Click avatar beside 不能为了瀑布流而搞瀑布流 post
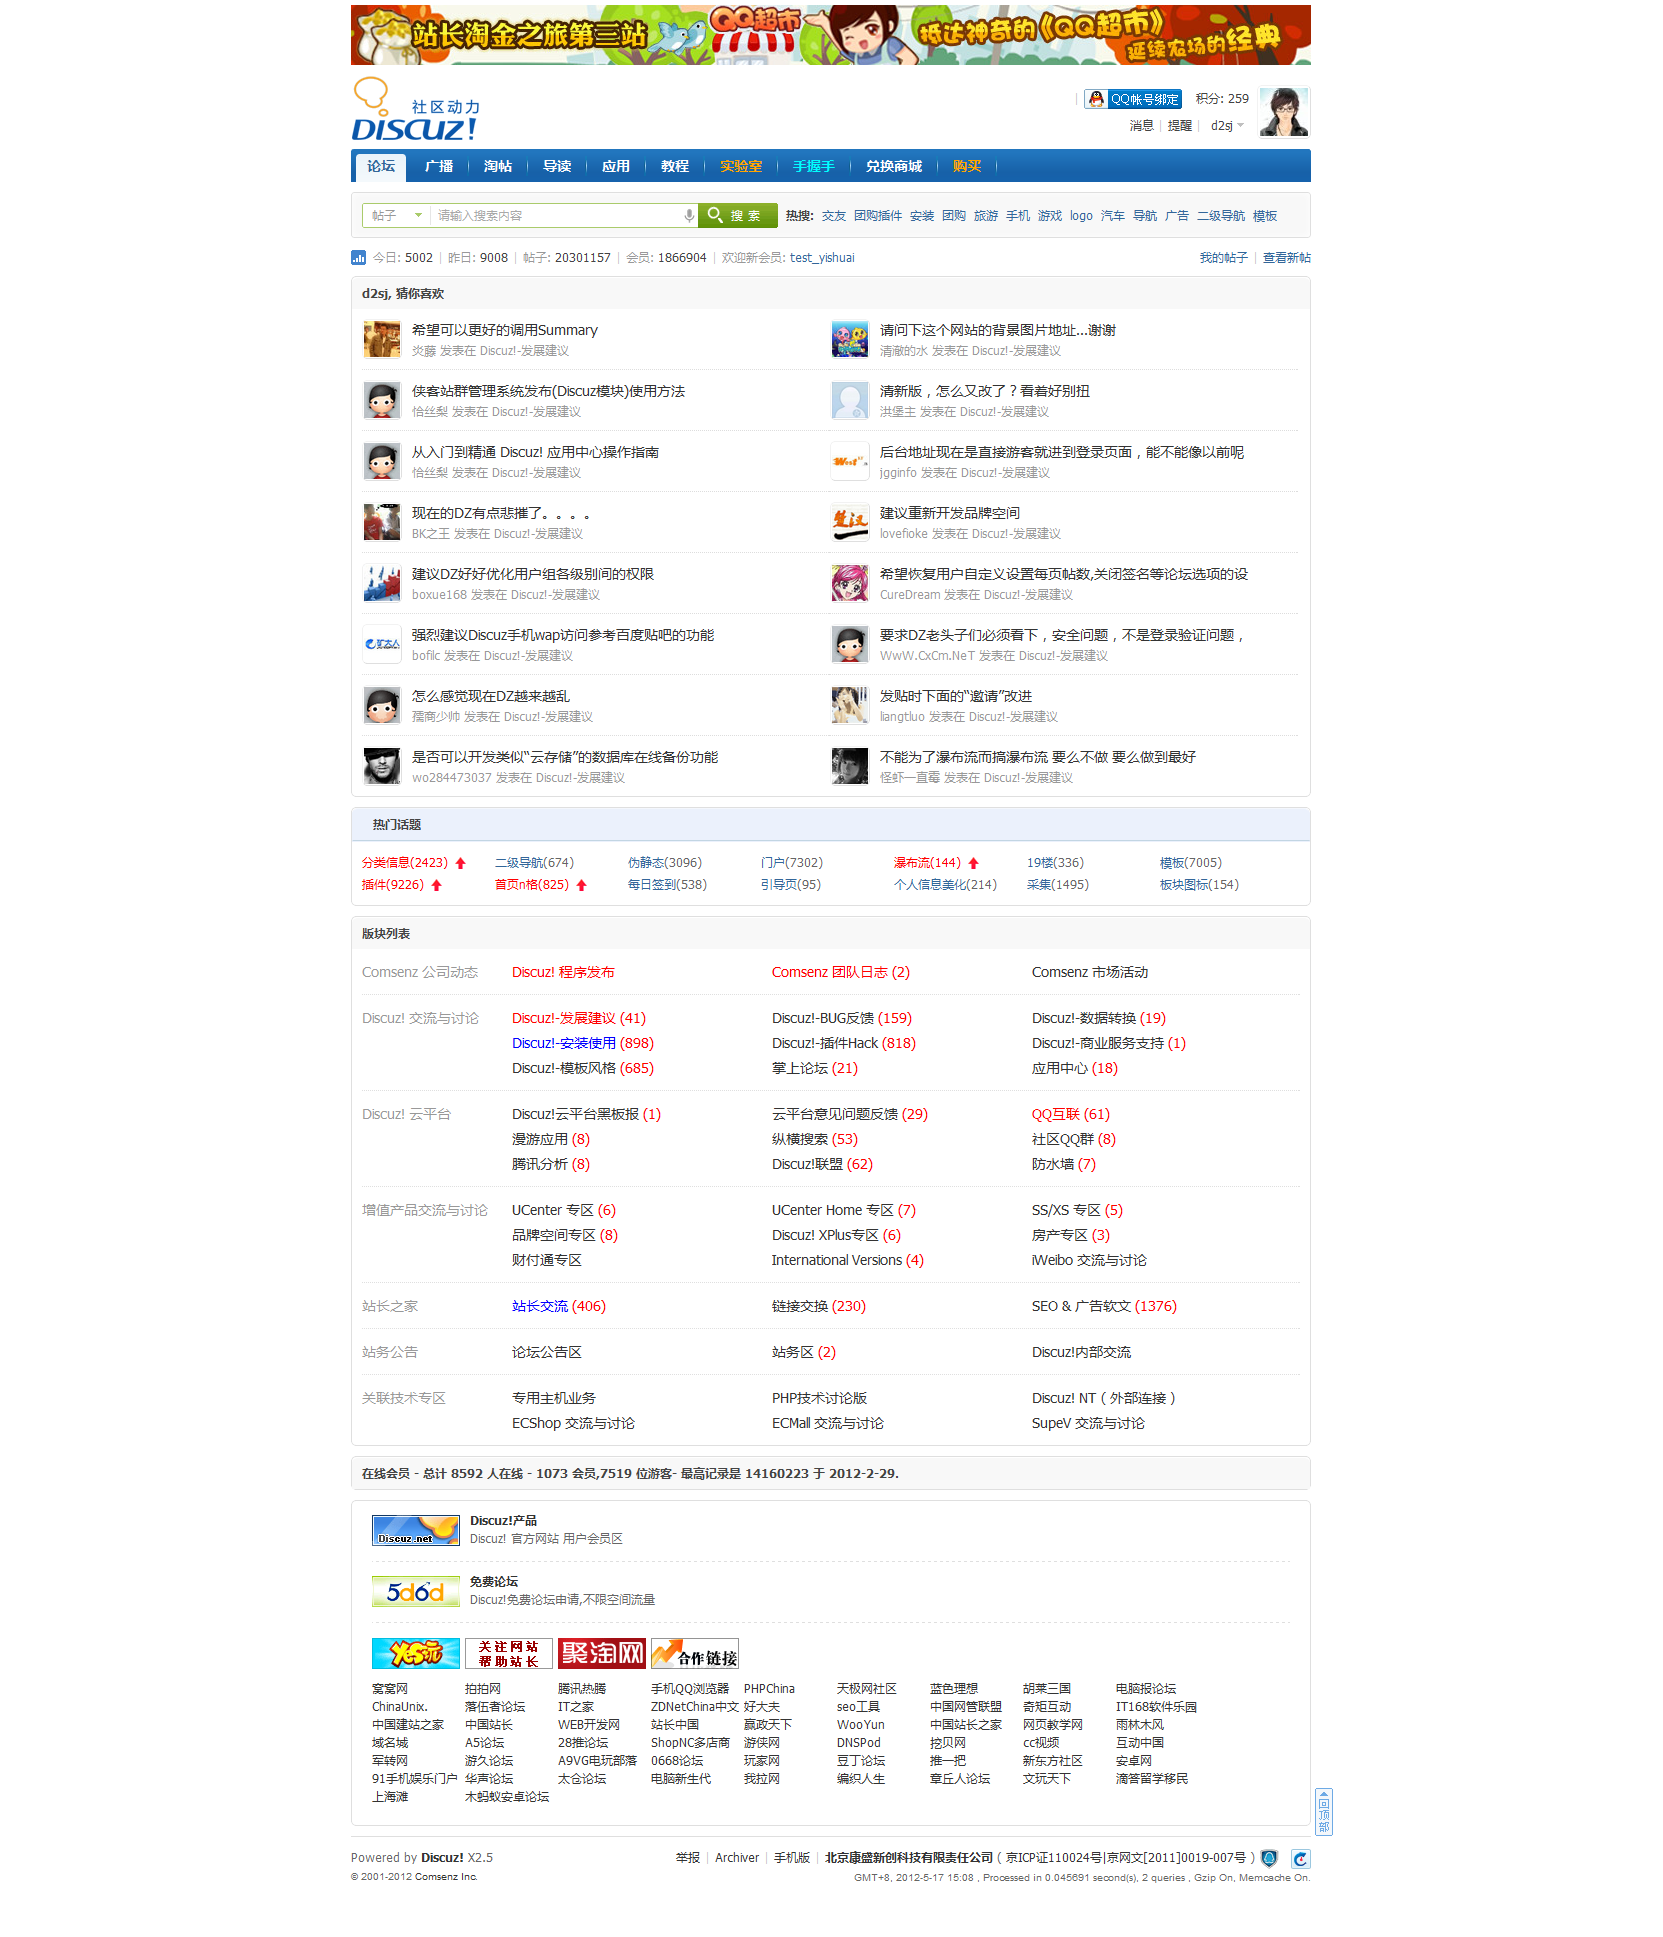 point(850,767)
